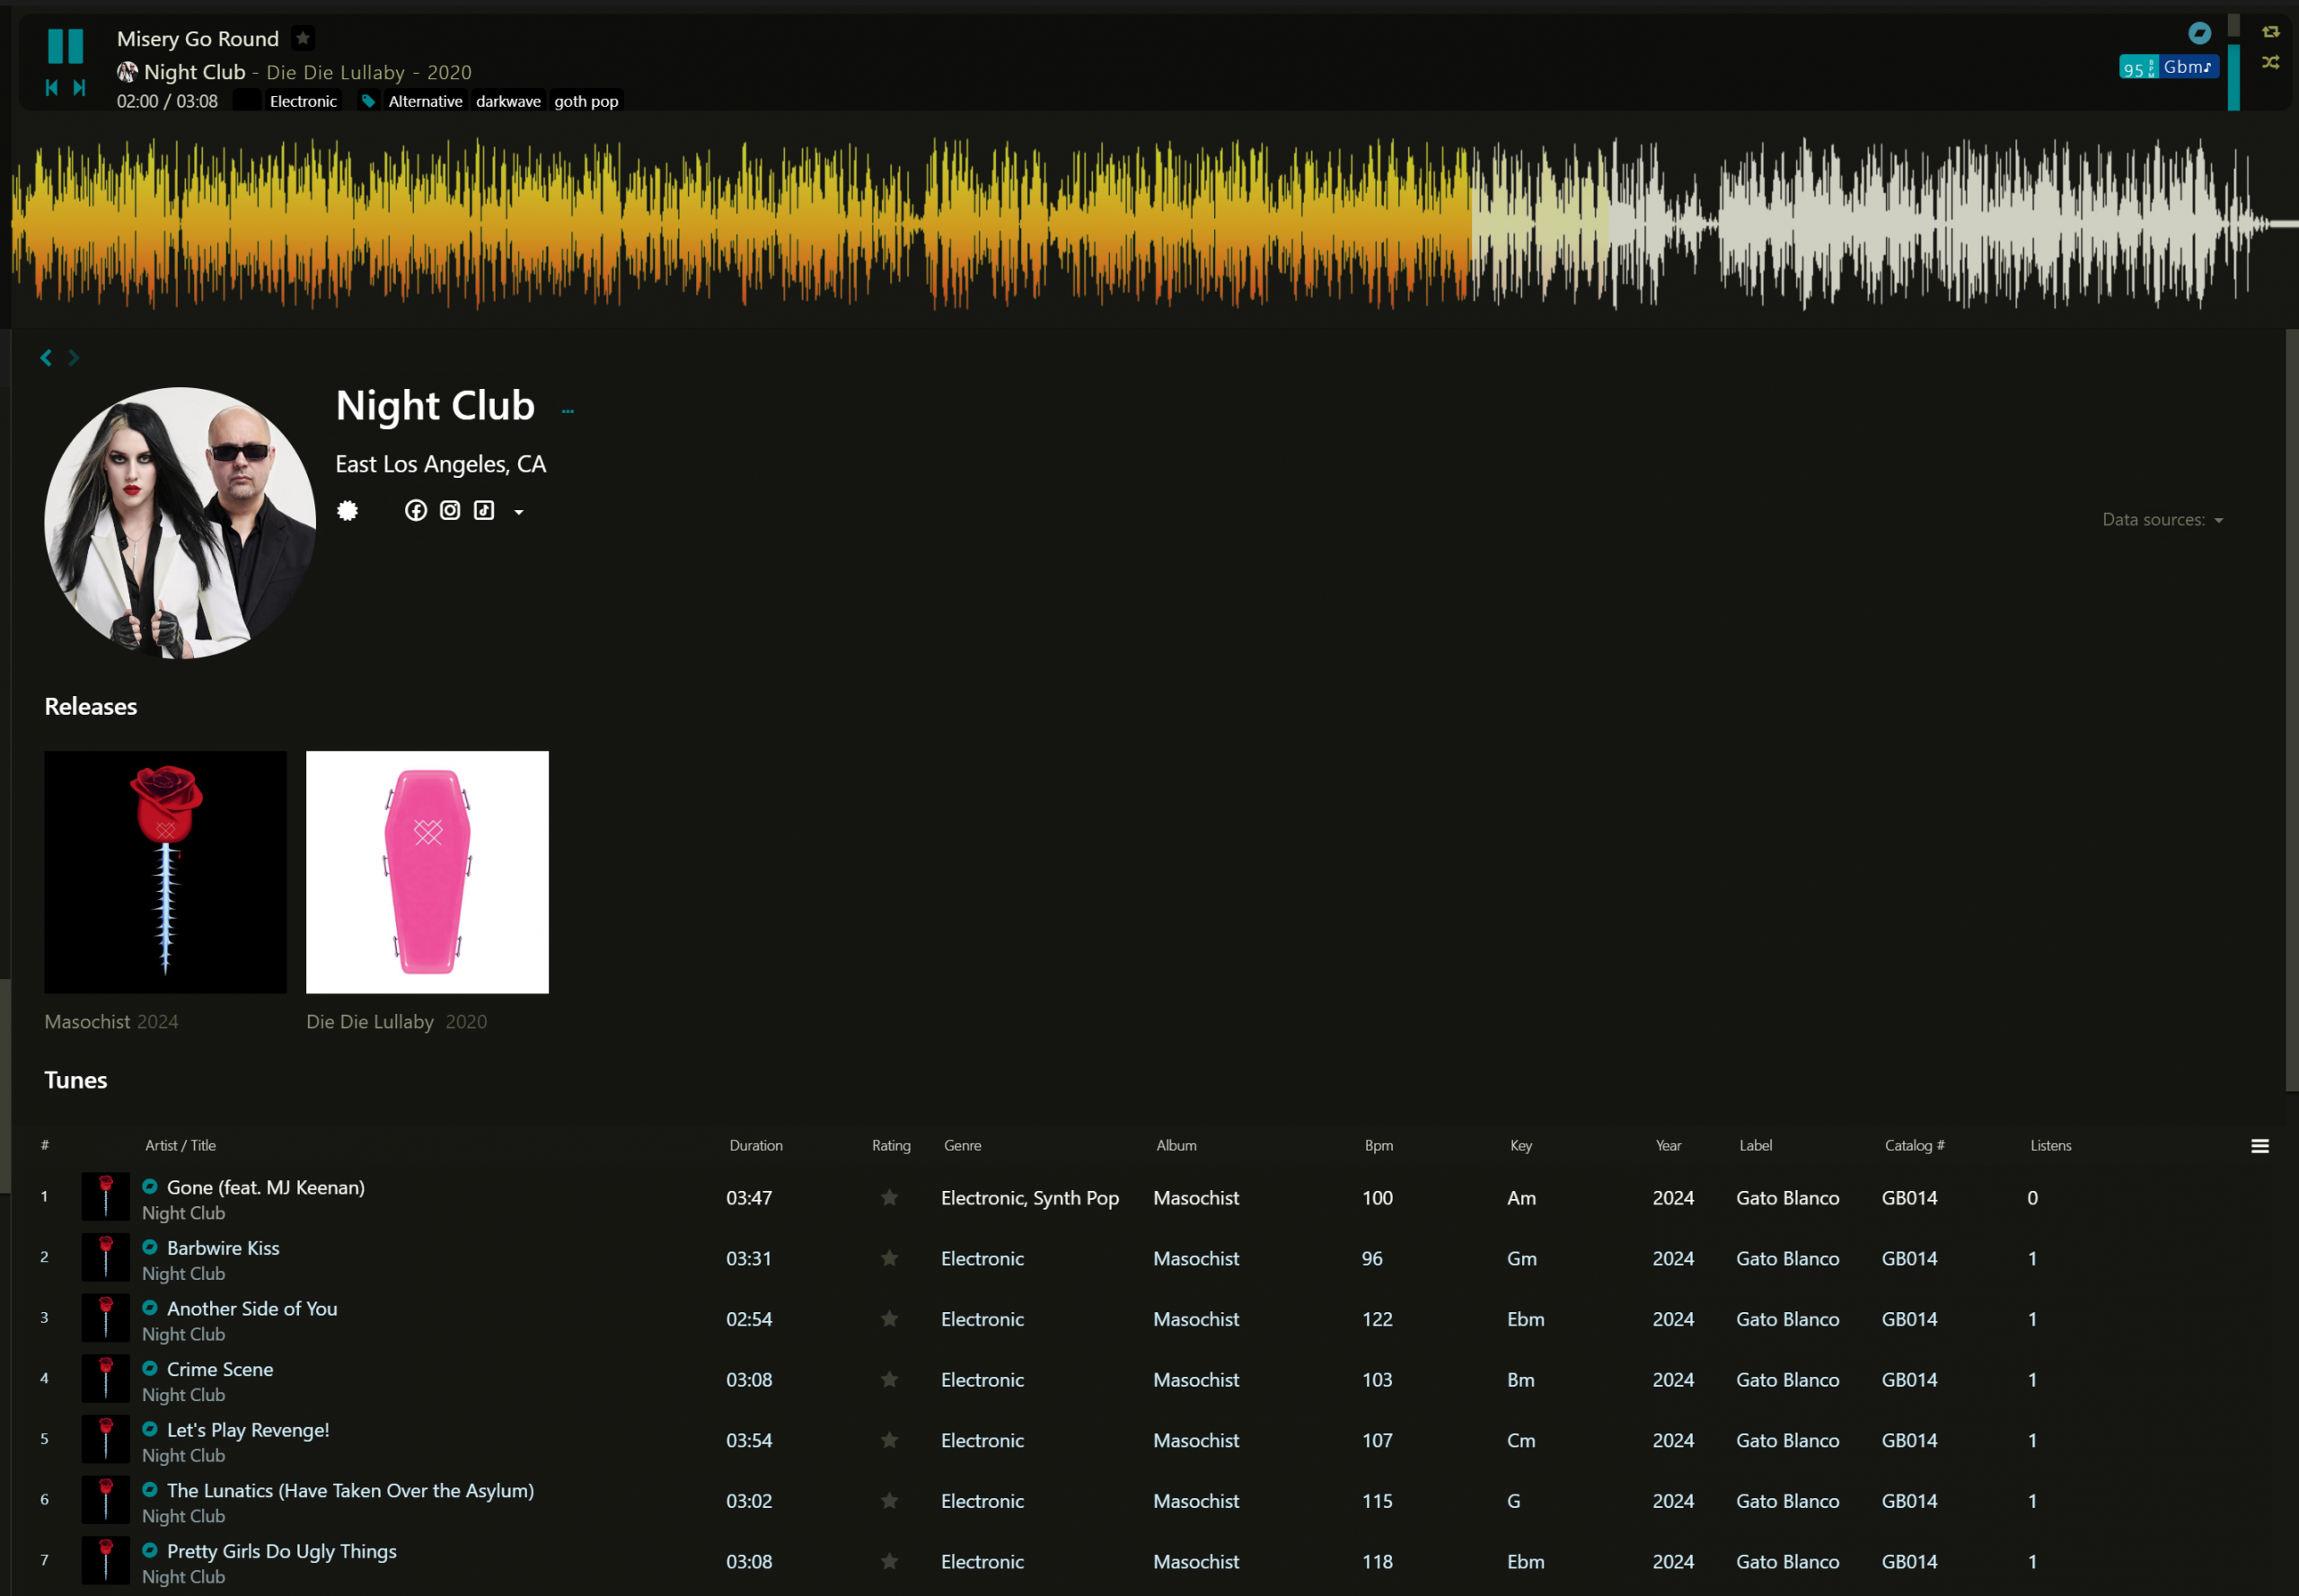Click the page vertical scrollbar
This screenshot has width=2299, height=1596.
(x=2291, y=711)
